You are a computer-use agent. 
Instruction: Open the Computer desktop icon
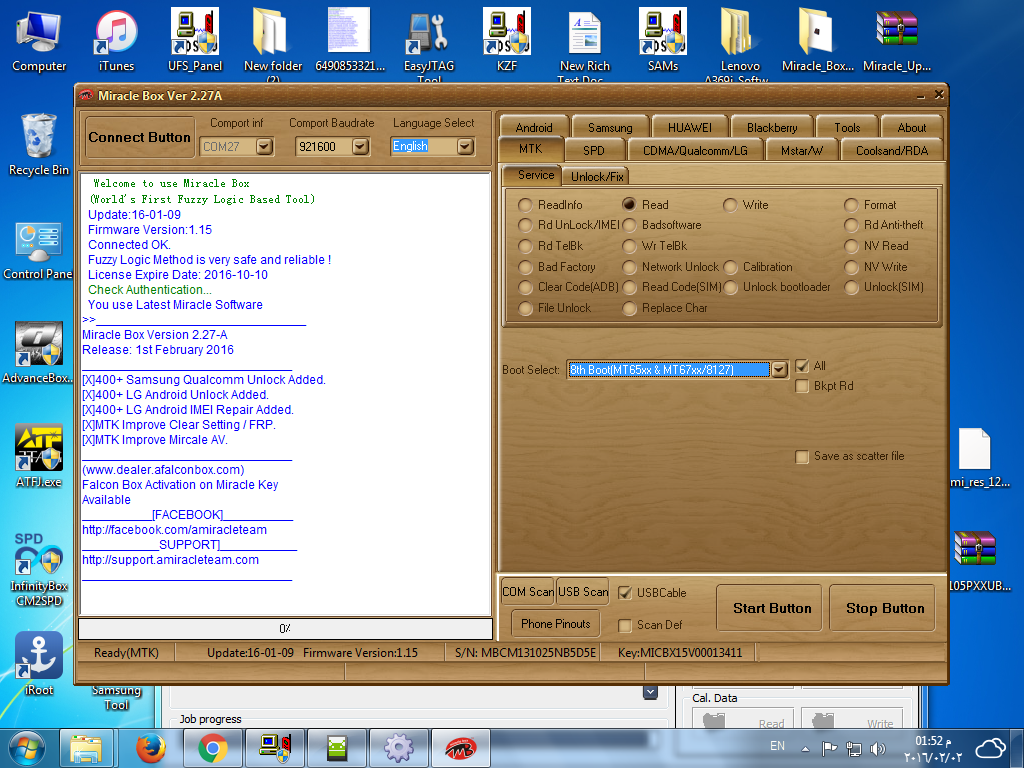tap(39, 40)
